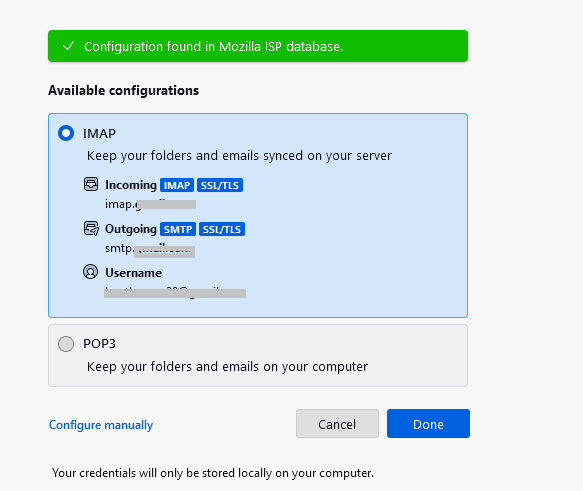Select the POP3 configuration radio button

coord(66,343)
